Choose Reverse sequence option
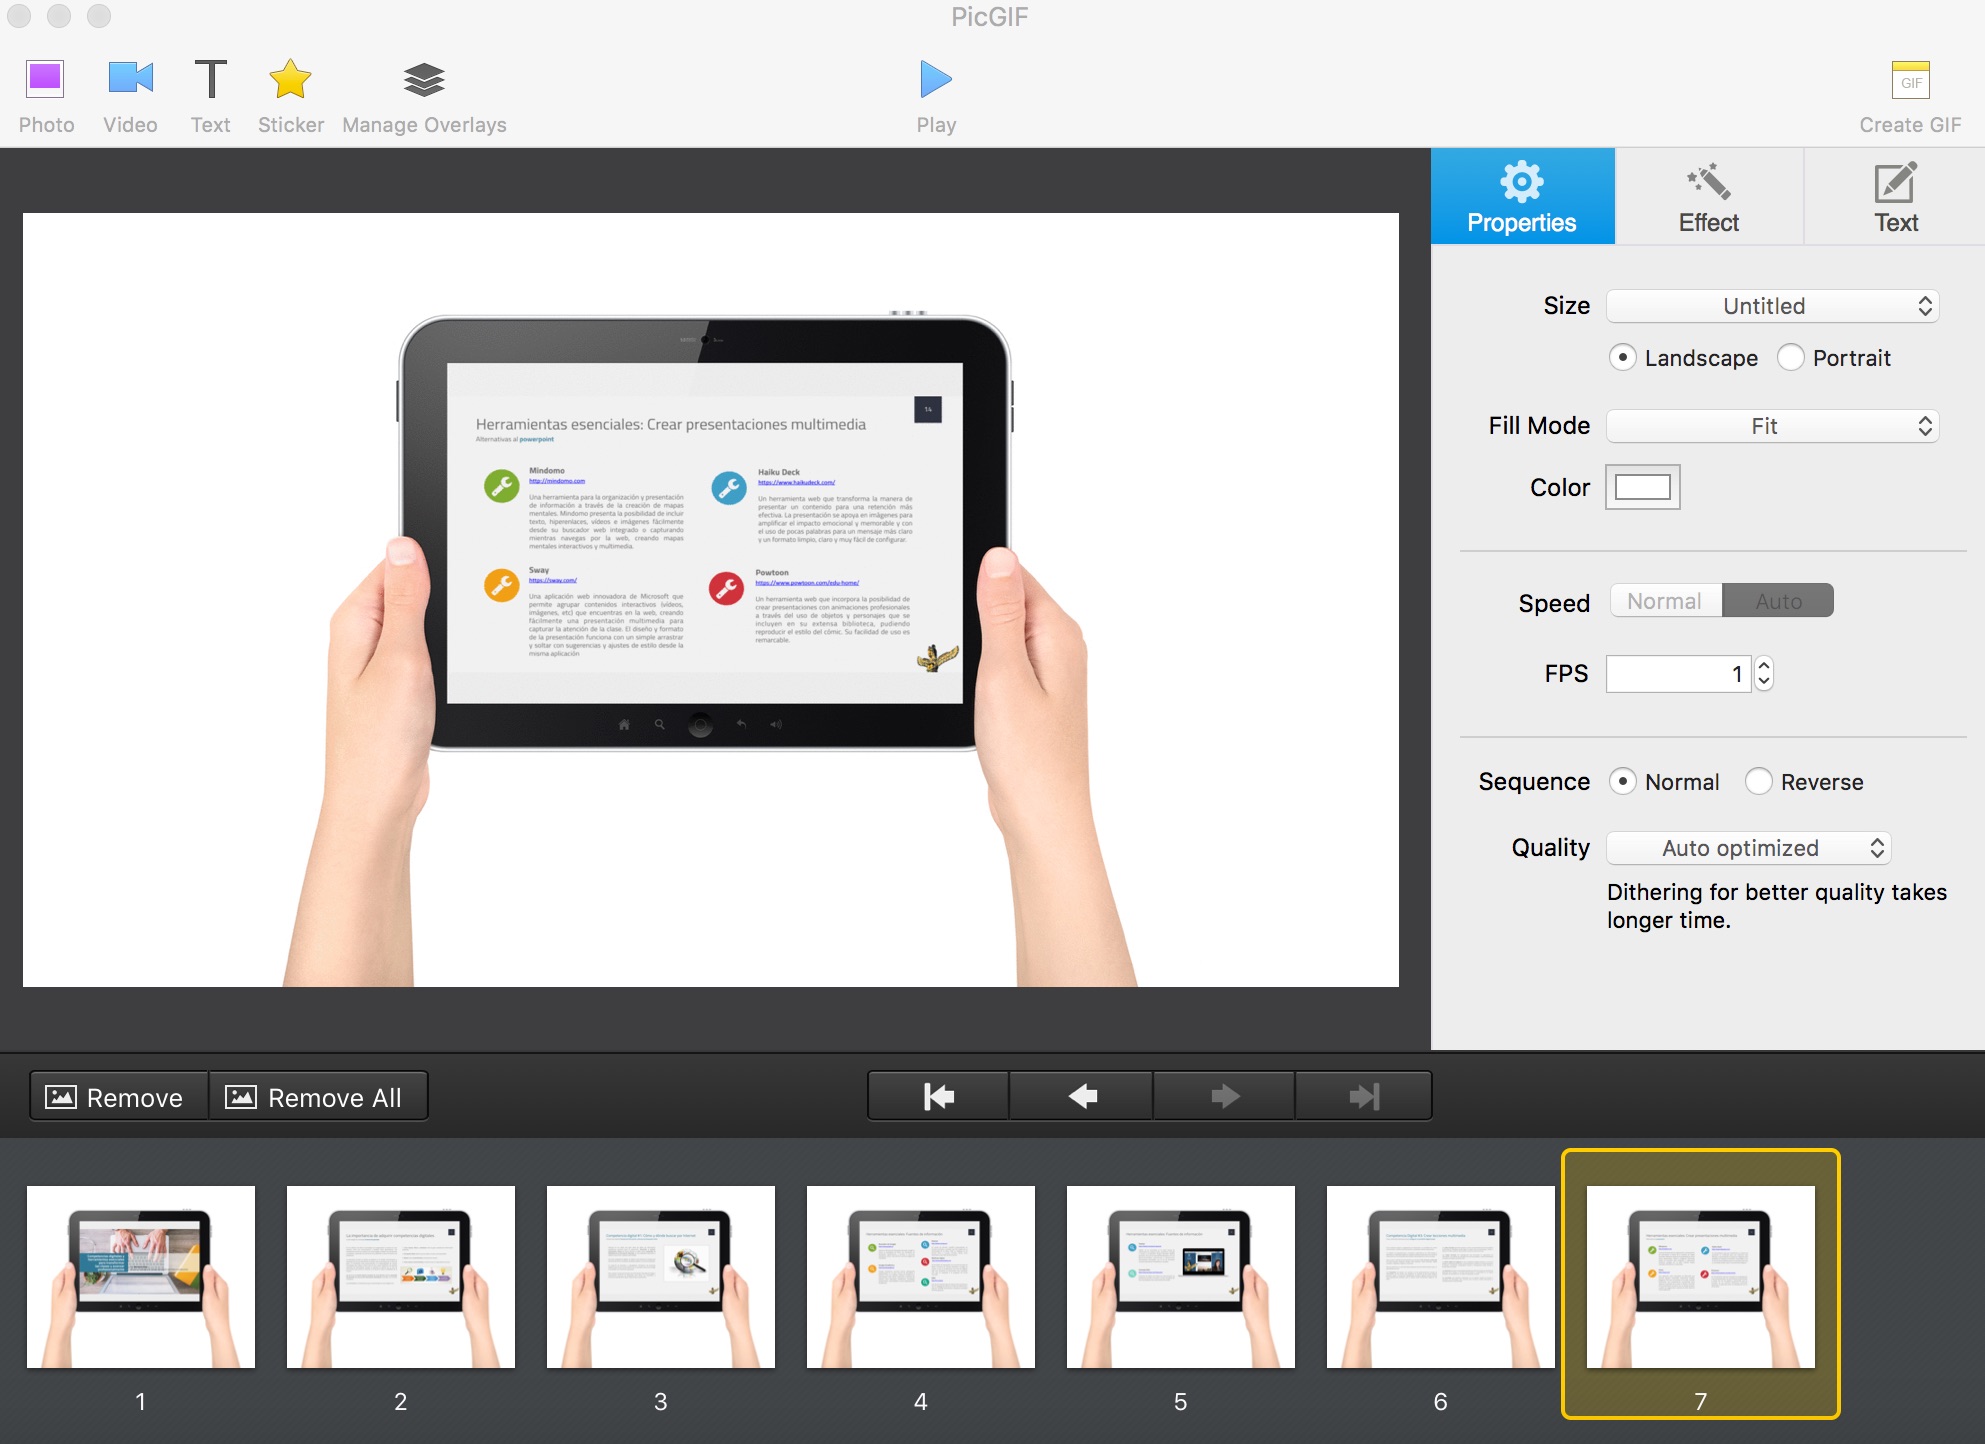The height and width of the screenshot is (1444, 1985). point(1759,782)
